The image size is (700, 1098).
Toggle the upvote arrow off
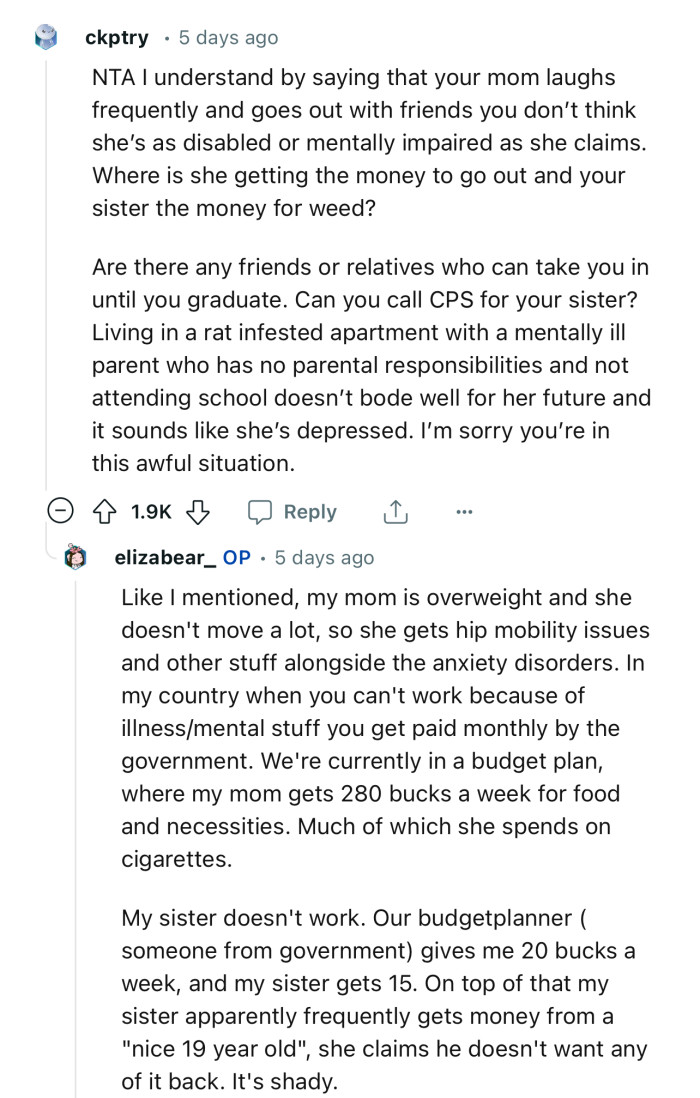103,511
